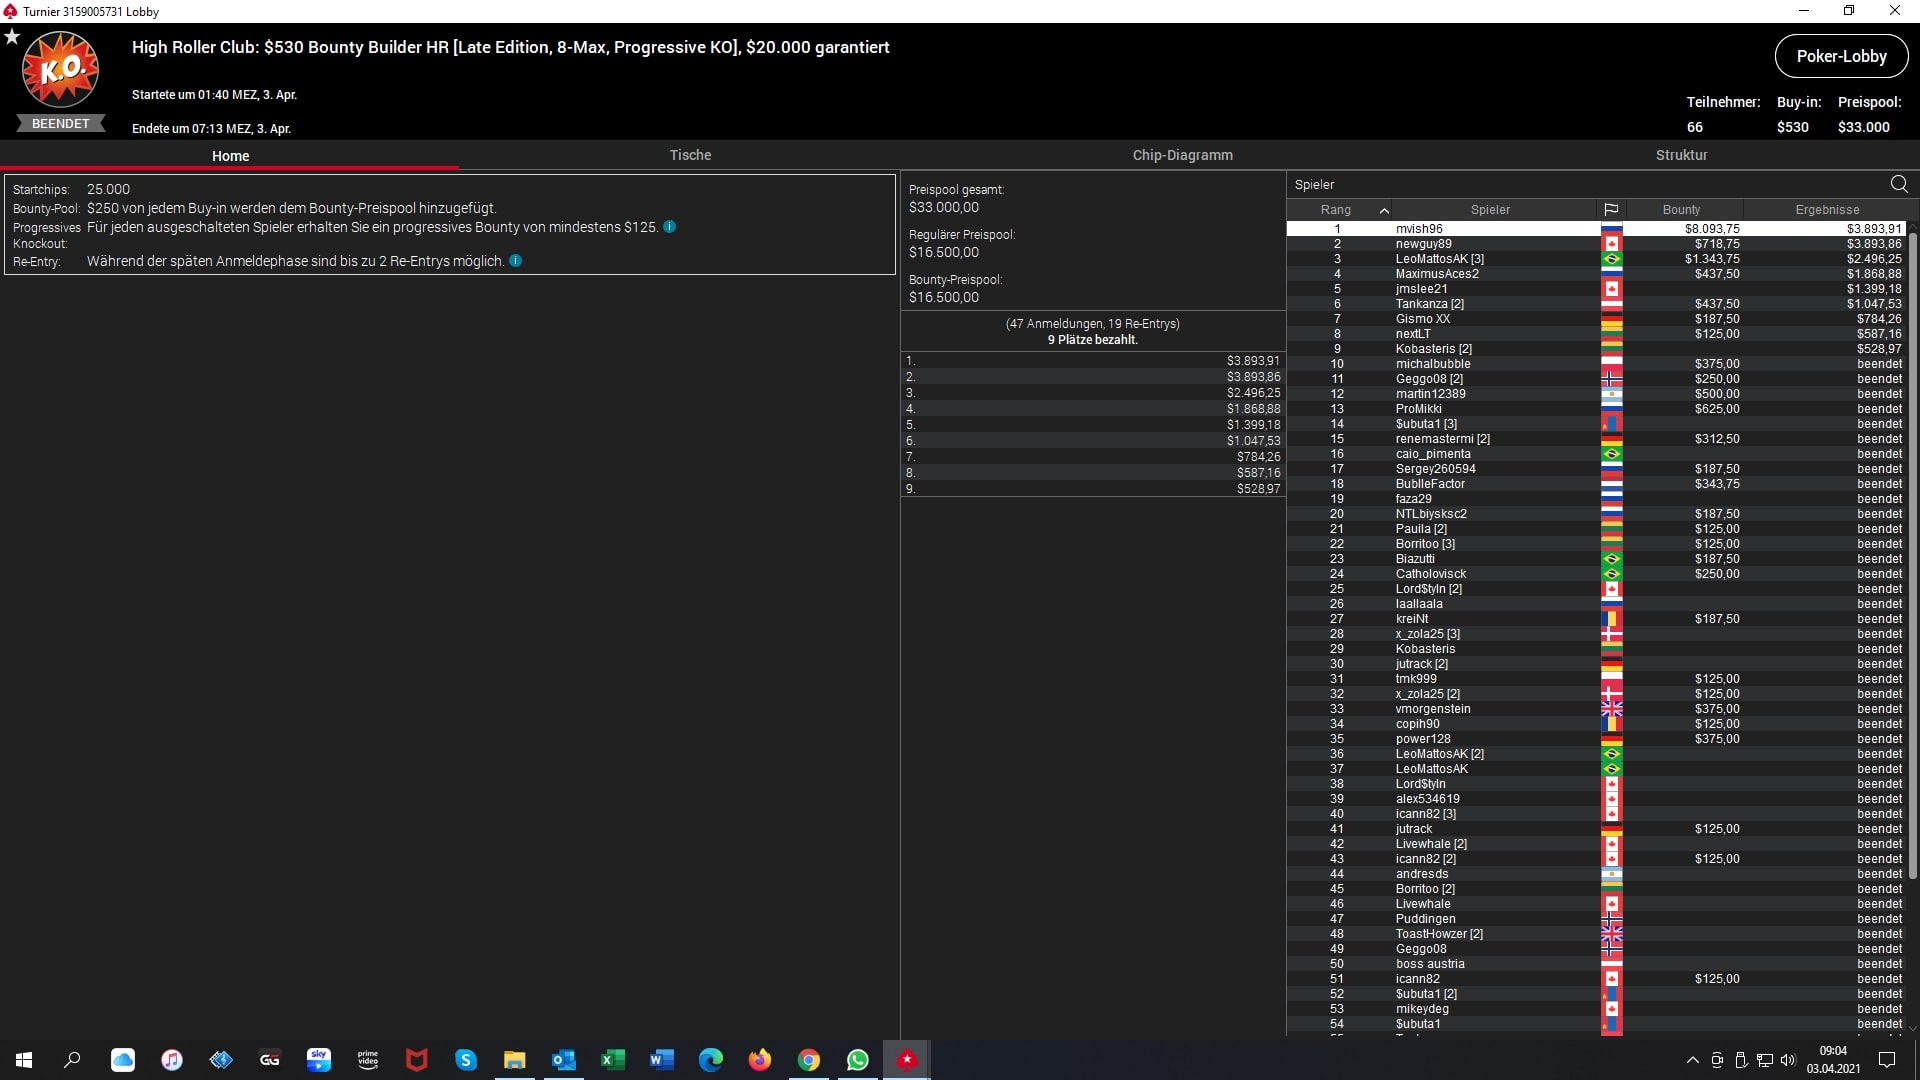Click the info icon beside progressive bounty text
1920x1080 pixels.
tap(670, 227)
